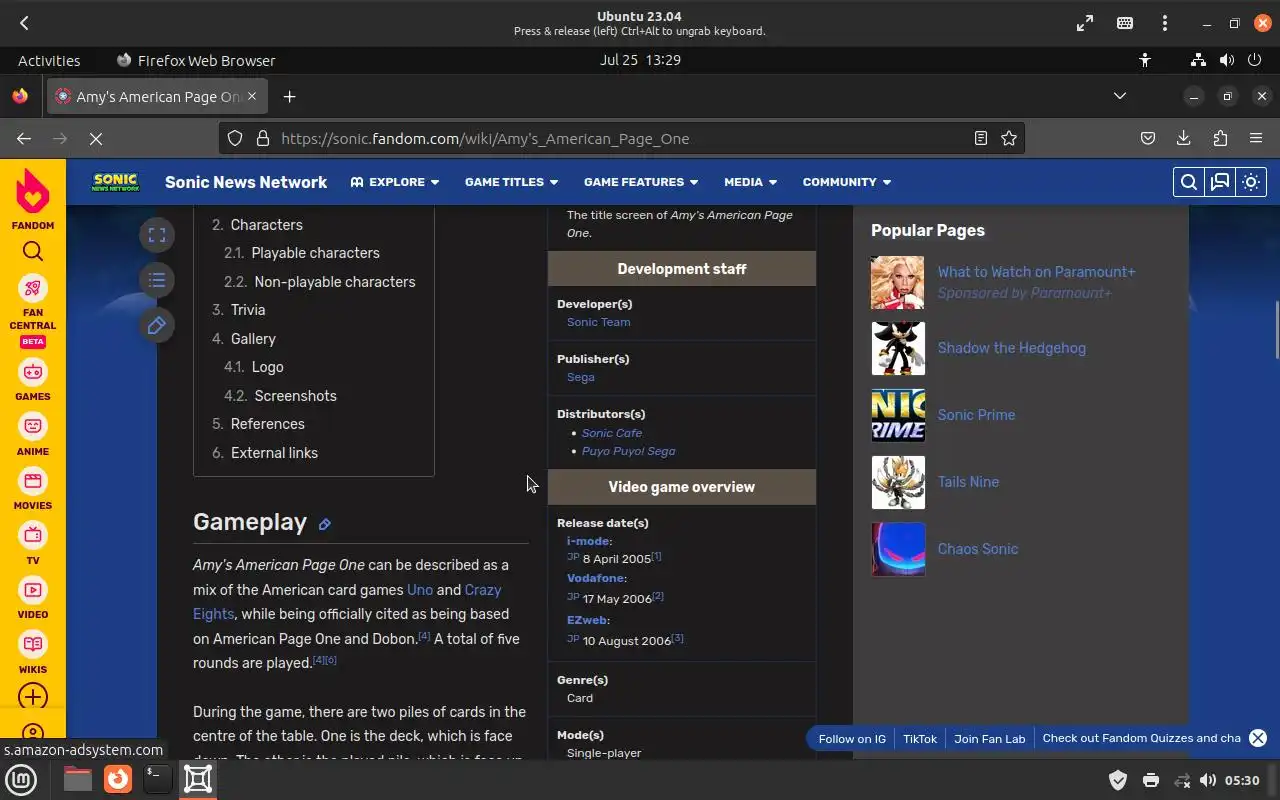Open Fan Central rocket icon
This screenshot has height=800, width=1280.
pyautogui.click(x=33, y=288)
